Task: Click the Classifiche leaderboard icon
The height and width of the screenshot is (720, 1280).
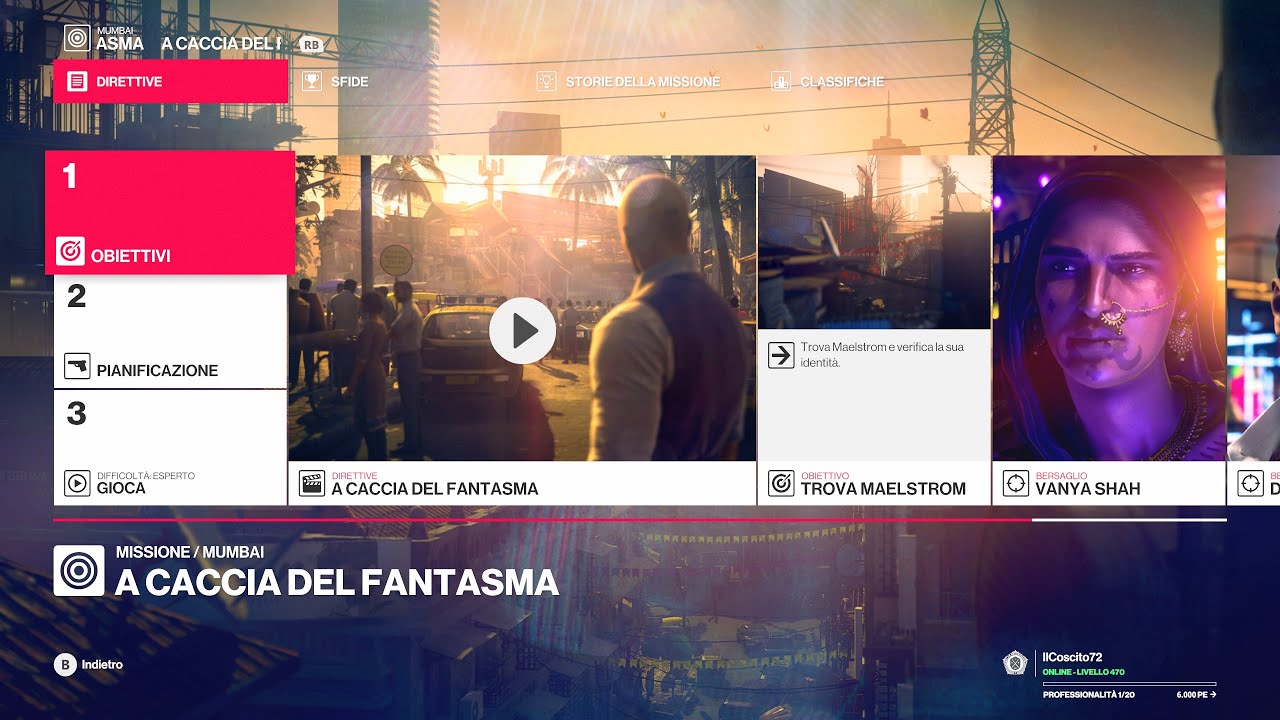Action: [781, 81]
